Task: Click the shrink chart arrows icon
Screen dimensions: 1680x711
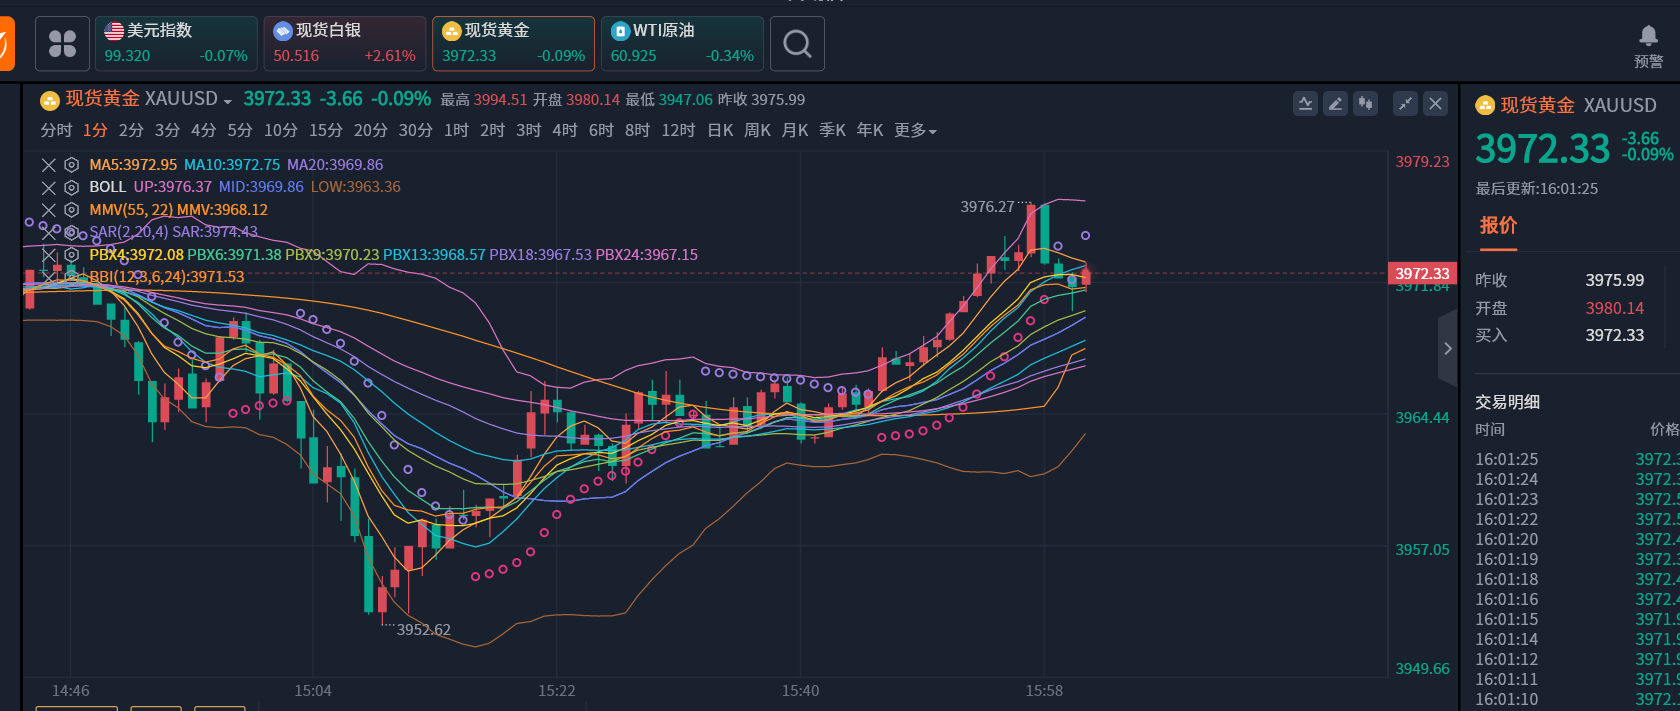Action: point(1405,104)
